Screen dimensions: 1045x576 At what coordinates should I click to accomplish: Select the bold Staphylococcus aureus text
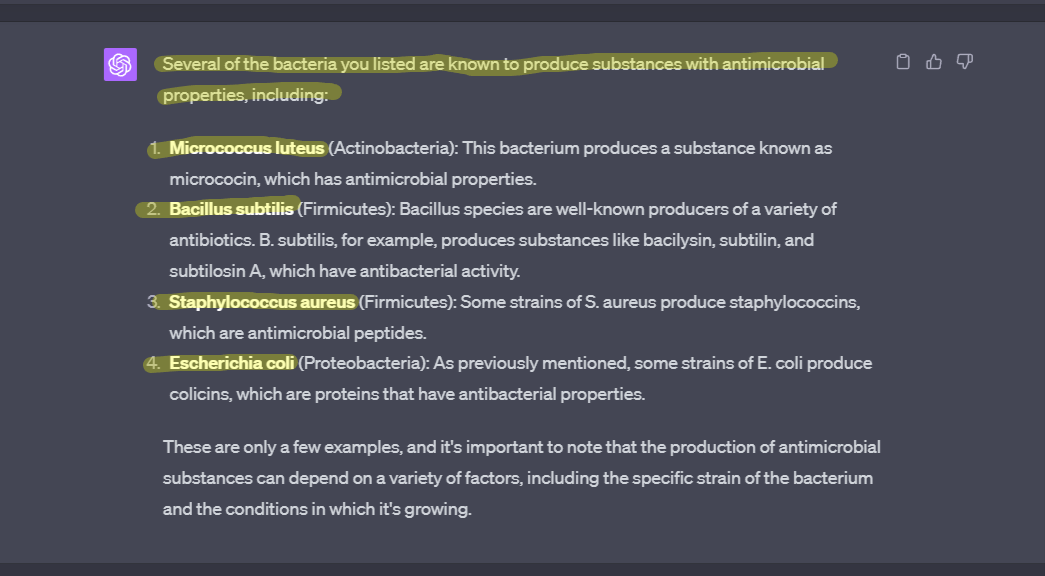coord(262,302)
